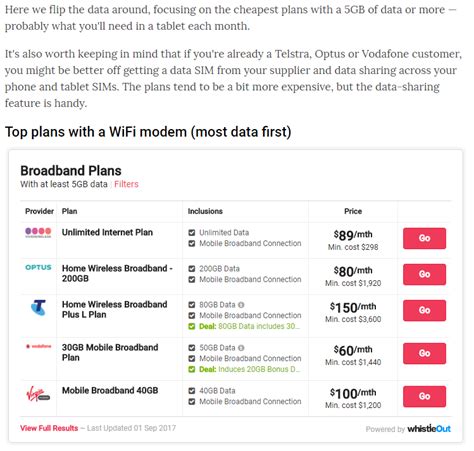Expand the Vodafone 20GB bonus deal
Viewport: 474px width, 451px height.
(x=249, y=369)
